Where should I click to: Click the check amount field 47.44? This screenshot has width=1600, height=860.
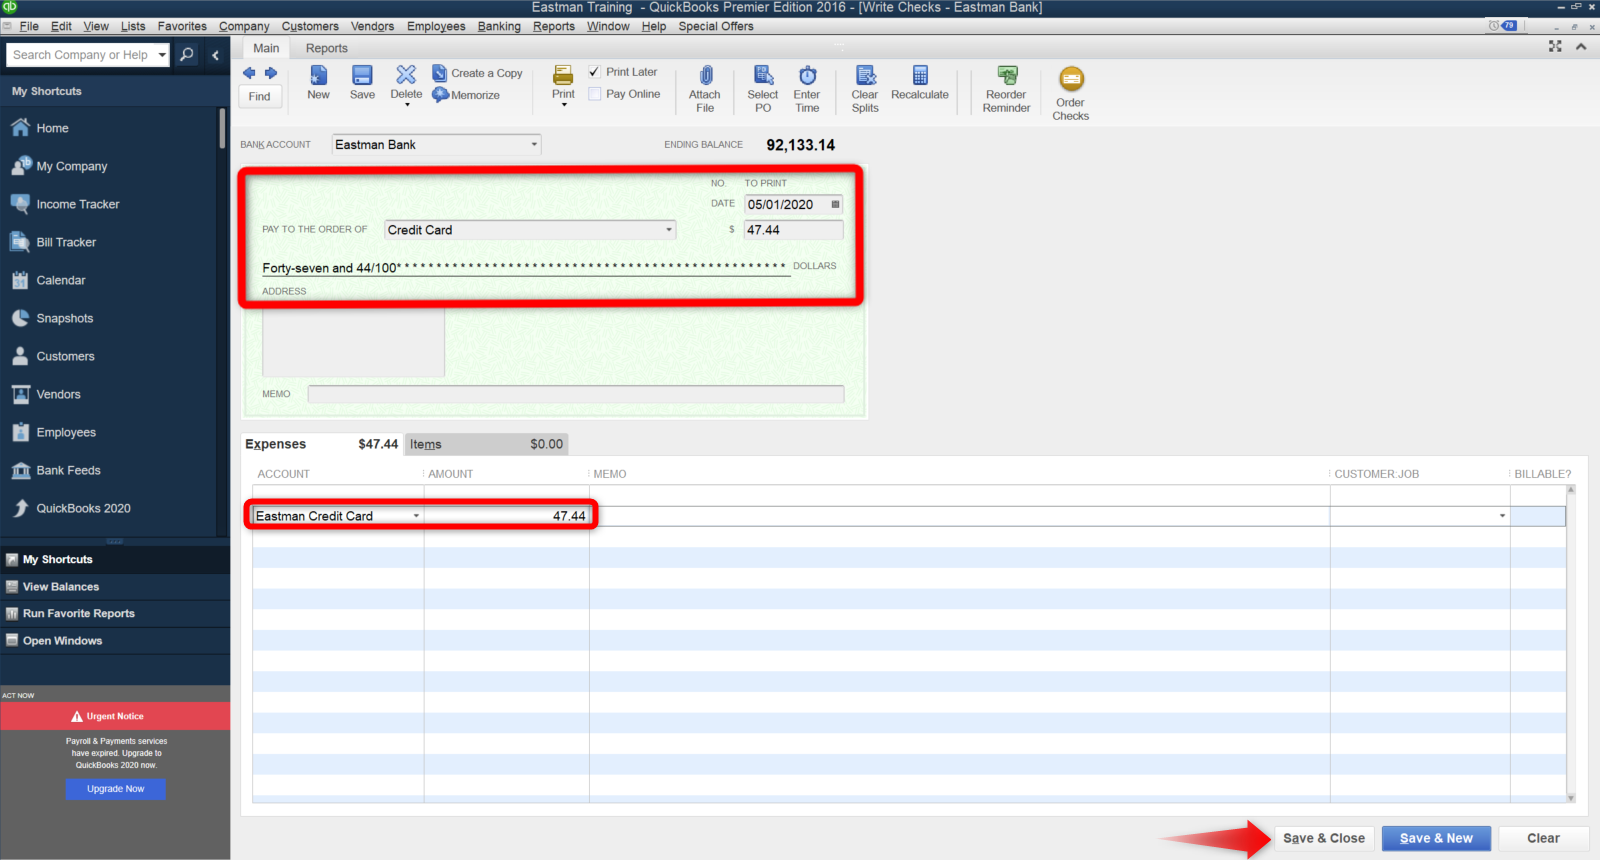pyautogui.click(x=793, y=230)
